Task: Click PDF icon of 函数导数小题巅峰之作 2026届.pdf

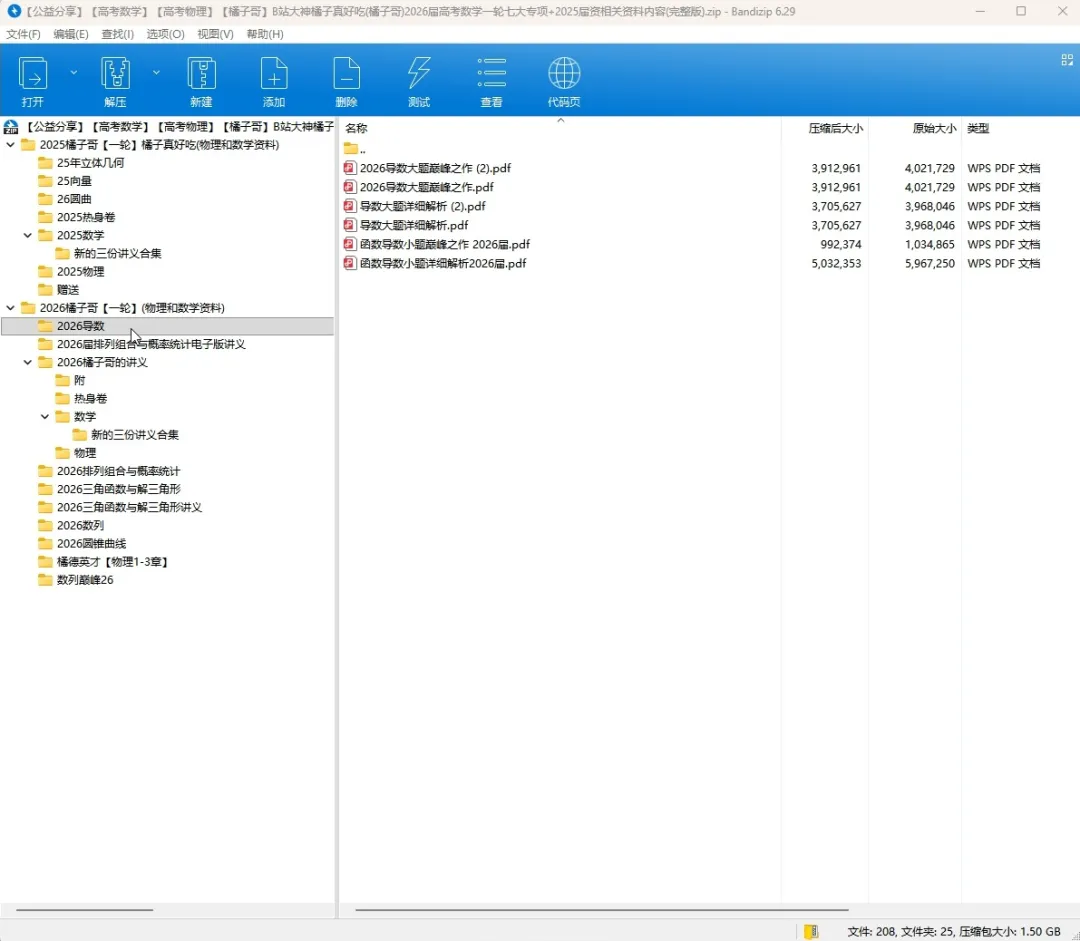Action: click(350, 245)
